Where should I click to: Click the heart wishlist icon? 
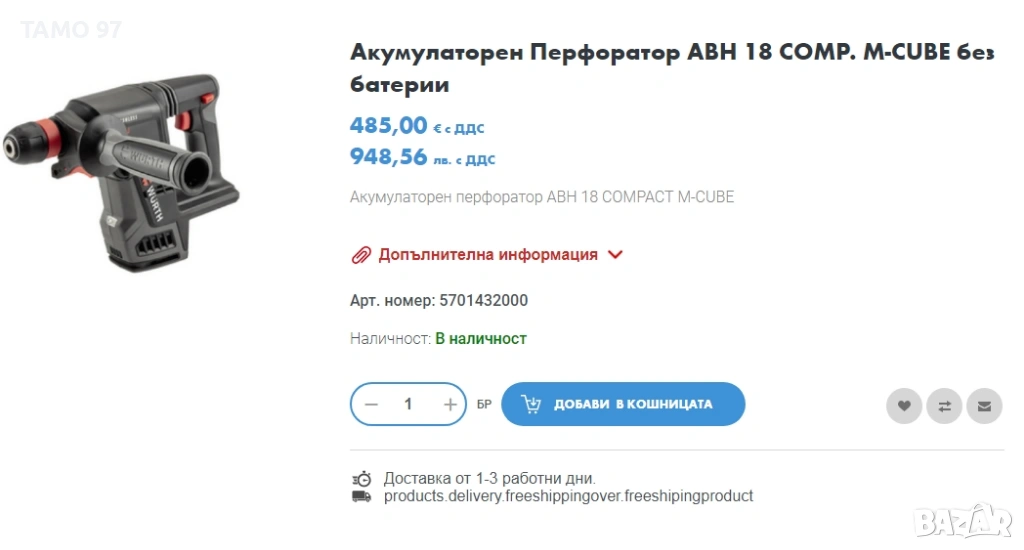pyautogui.click(x=903, y=406)
